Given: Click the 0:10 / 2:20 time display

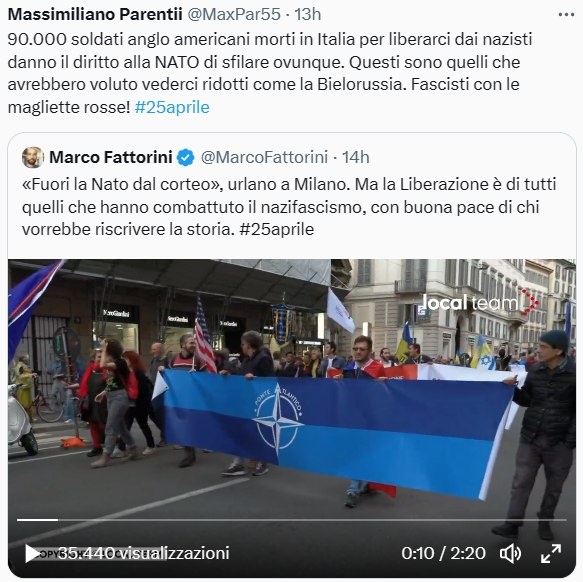Looking at the screenshot, I should tap(443, 553).
